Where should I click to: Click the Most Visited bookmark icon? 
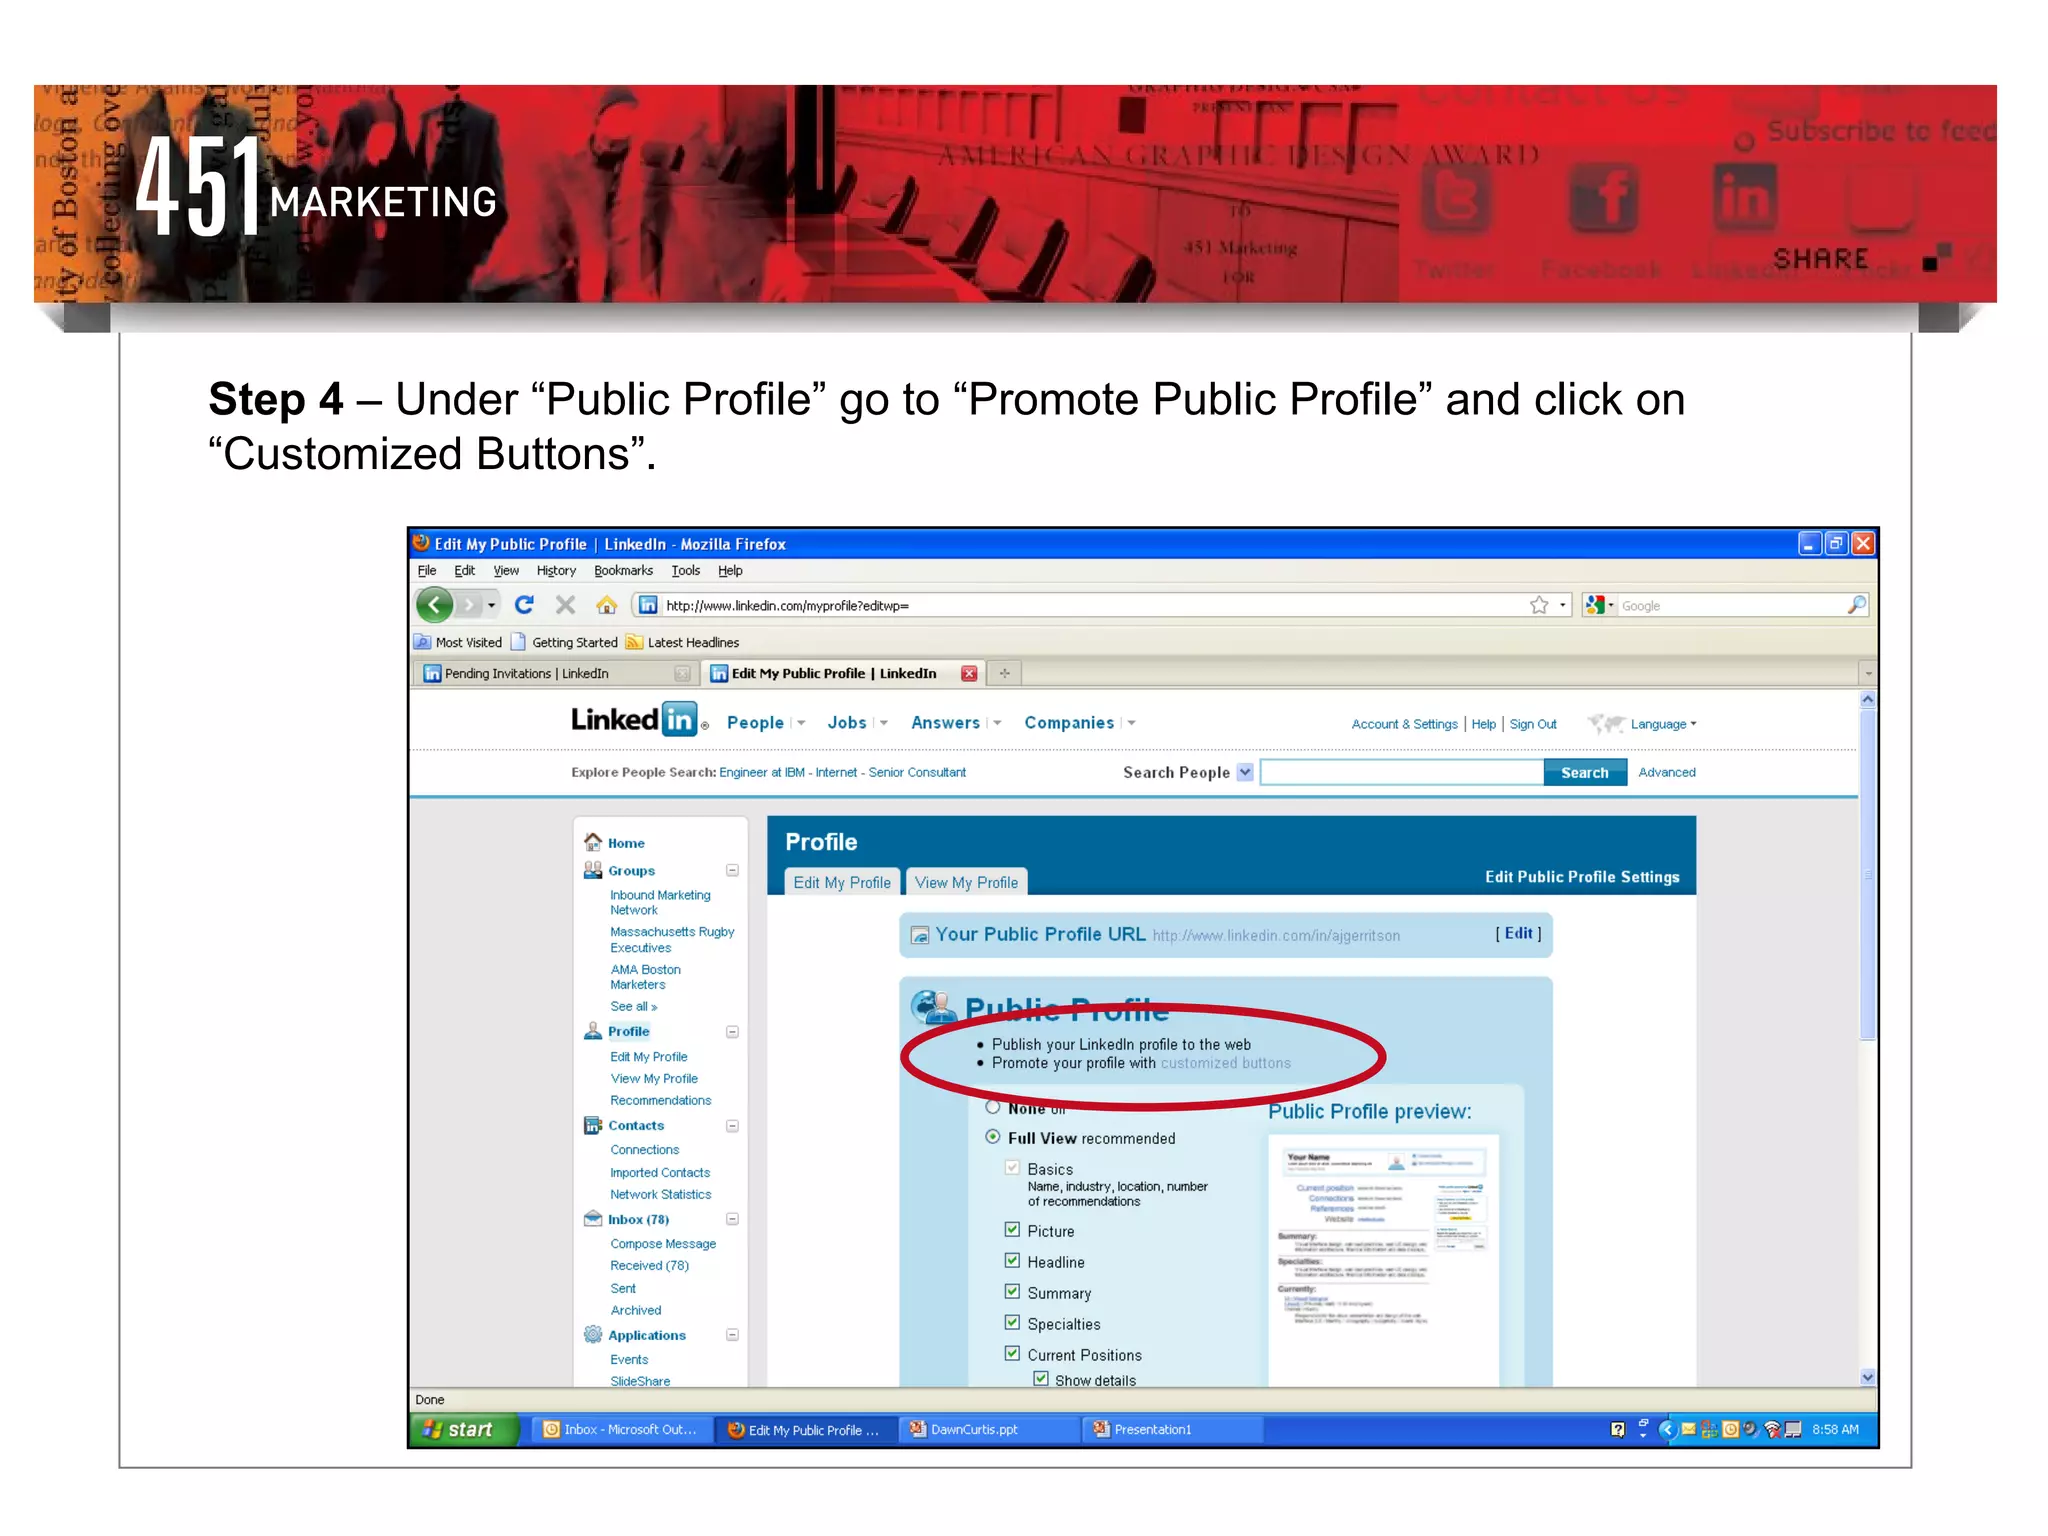coord(423,642)
